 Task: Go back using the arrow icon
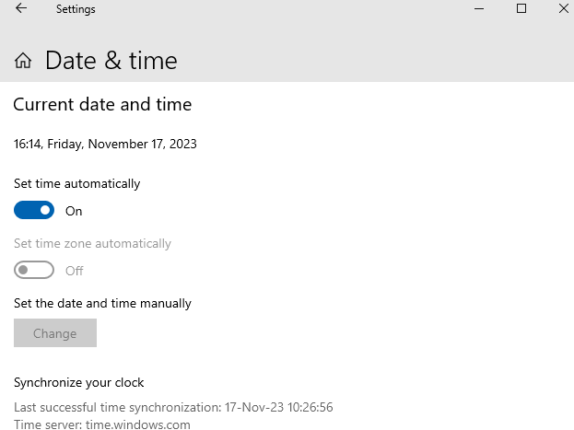[x=21, y=8]
